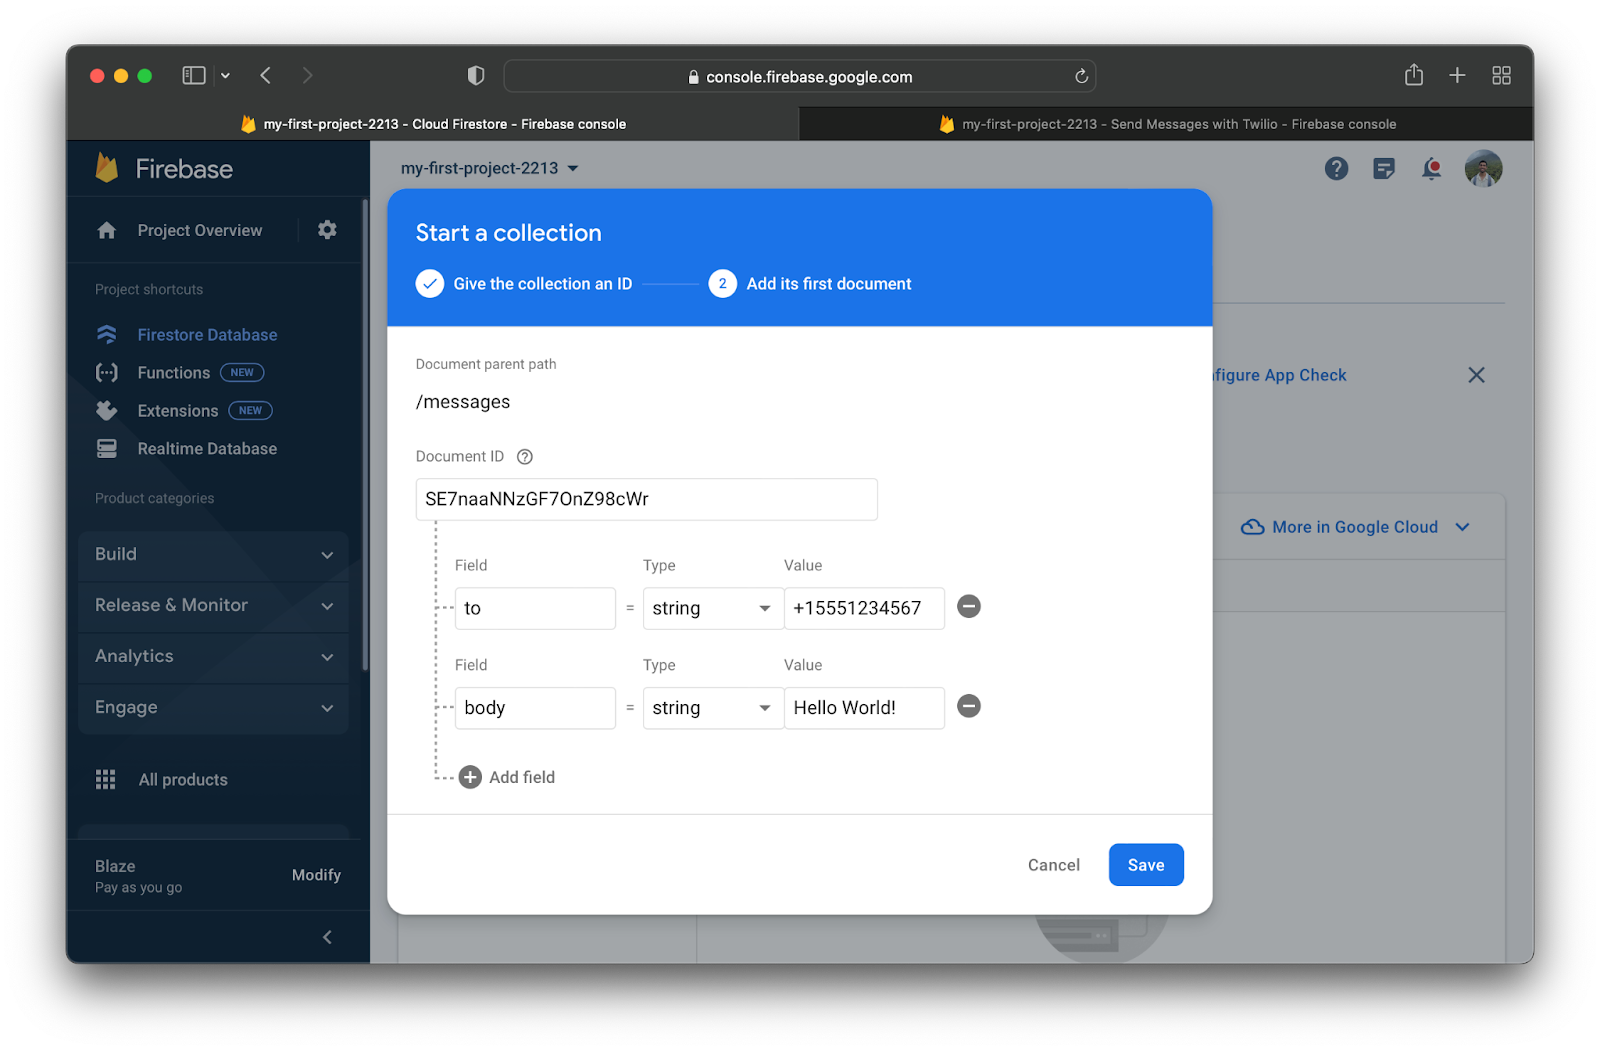Viewport: 1600px width, 1051px height.
Task: Click Add field link
Action: [522, 777]
